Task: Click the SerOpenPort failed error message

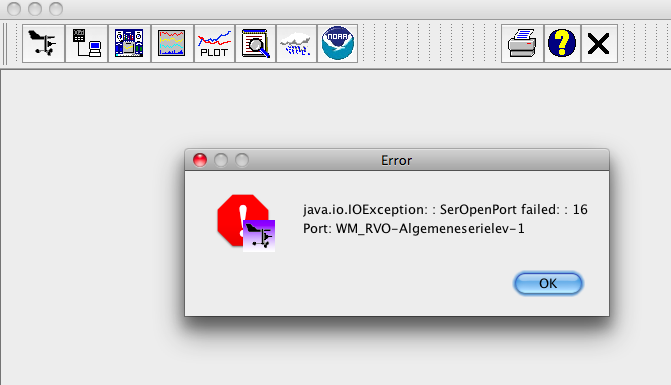Action: 445,210
